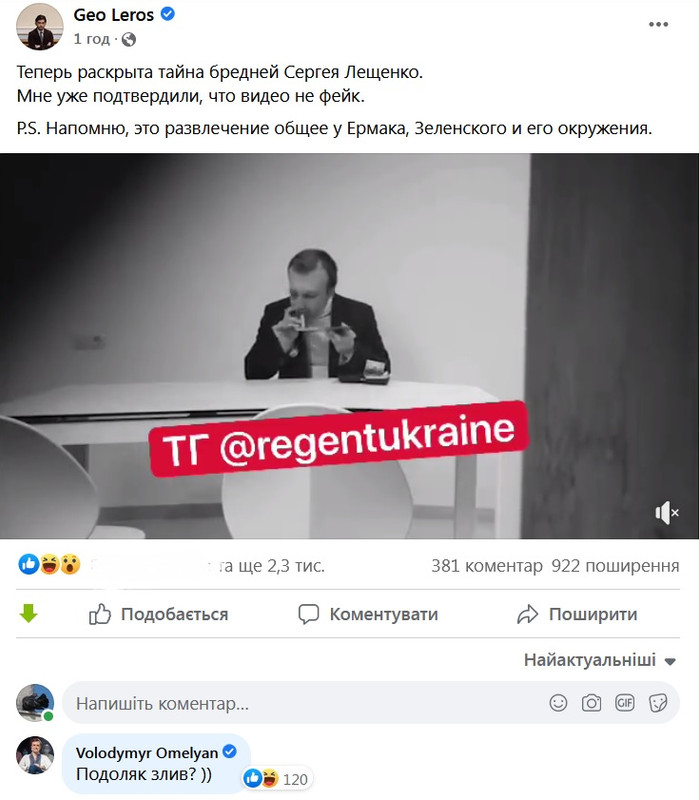Open the 381 коментар comments link

(x=487, y=566)
